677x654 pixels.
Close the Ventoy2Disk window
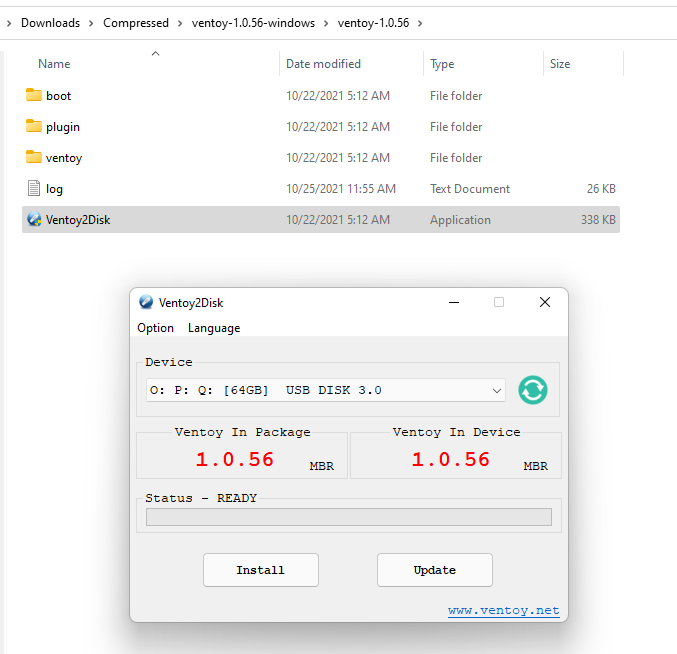point(545,302)
